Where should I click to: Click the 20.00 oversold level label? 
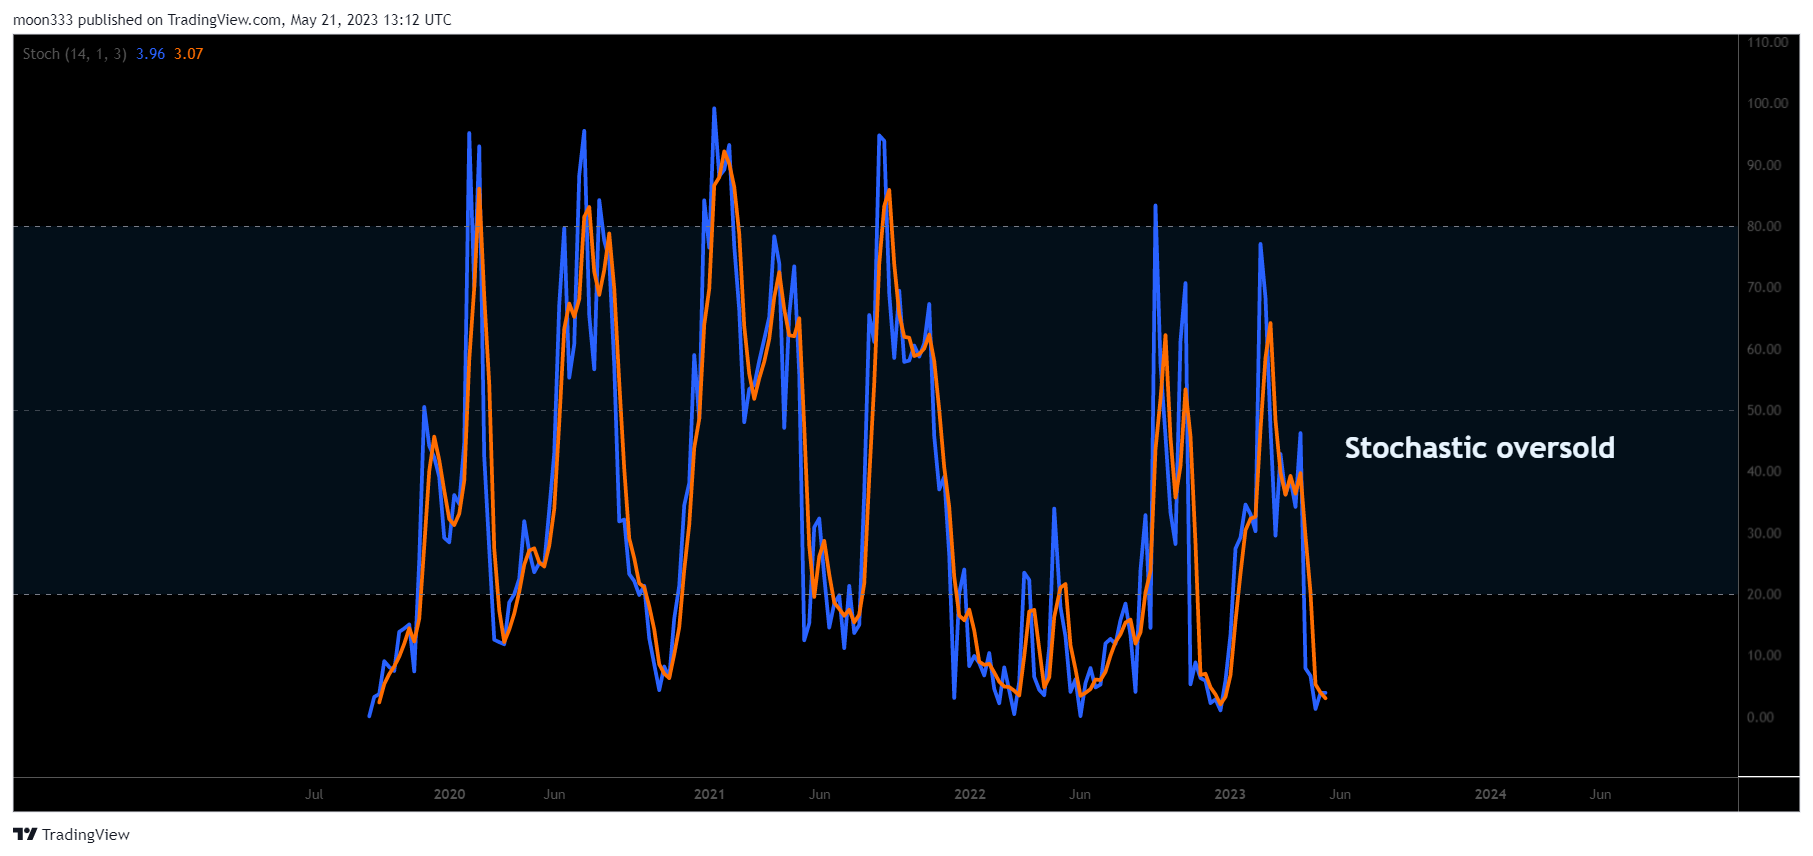pos(1764,594)
